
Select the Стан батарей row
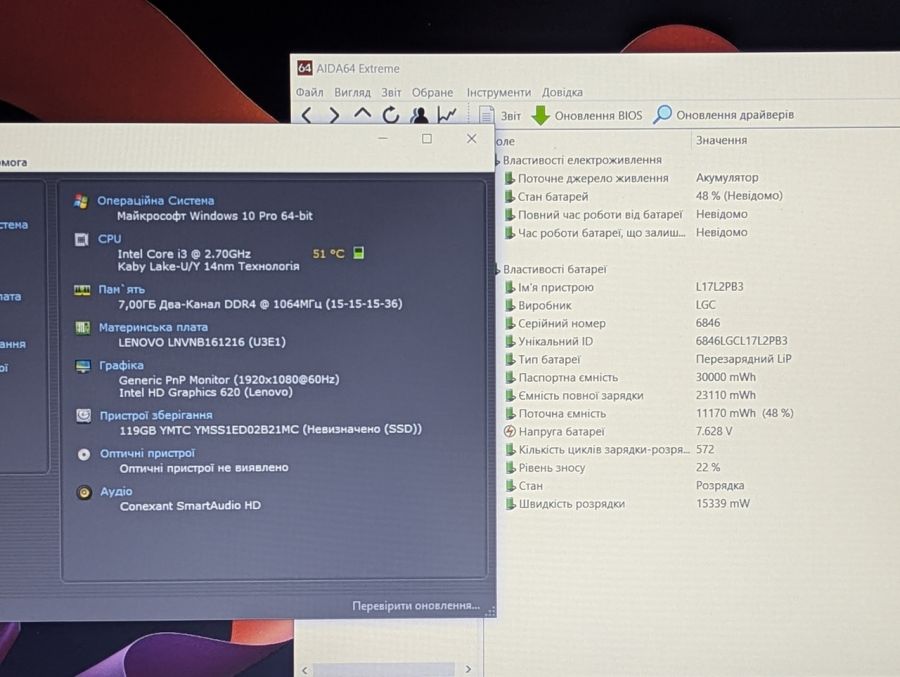(643, 196)
